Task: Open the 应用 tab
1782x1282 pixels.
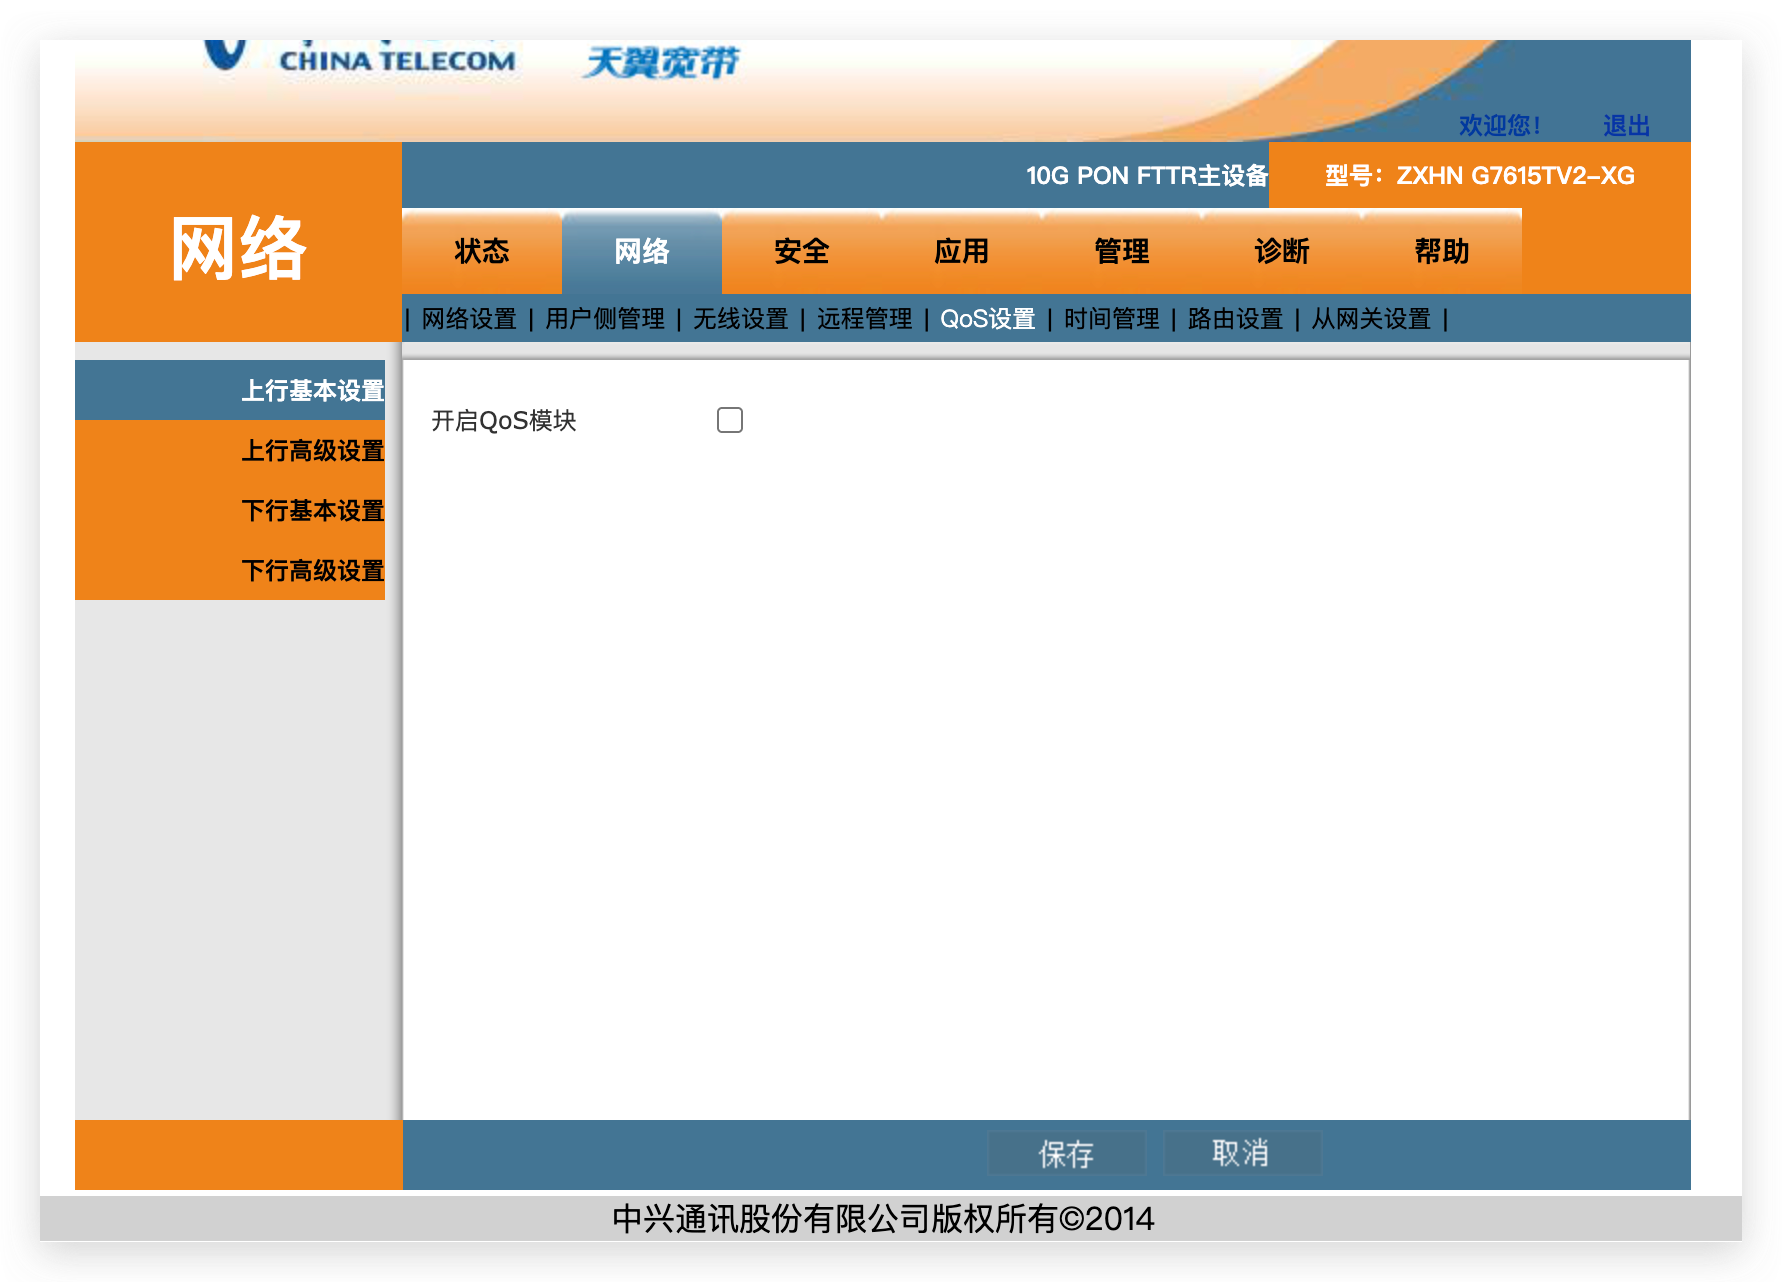Action: coord(961,252)
